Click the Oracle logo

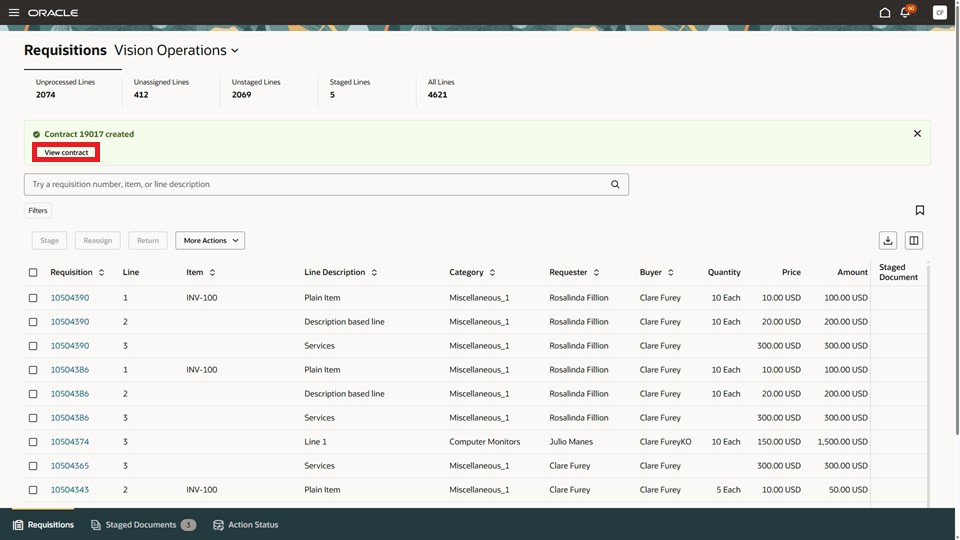53,12
